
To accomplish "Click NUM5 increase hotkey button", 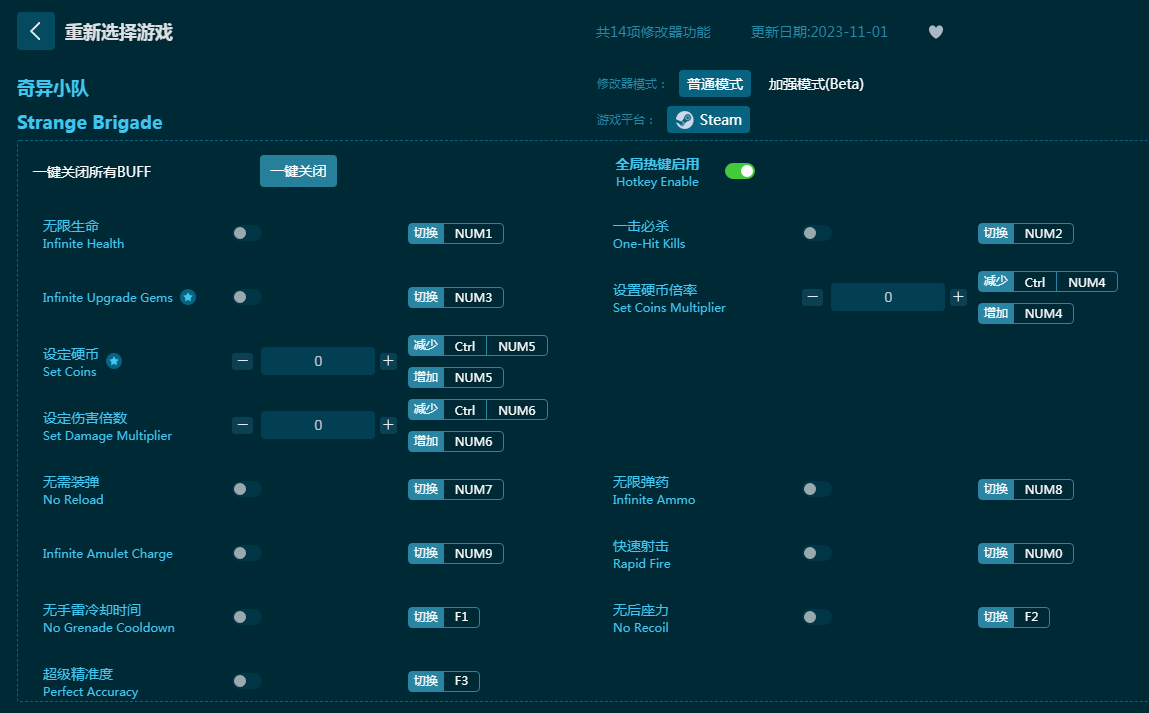I will (x=456, y=377).
